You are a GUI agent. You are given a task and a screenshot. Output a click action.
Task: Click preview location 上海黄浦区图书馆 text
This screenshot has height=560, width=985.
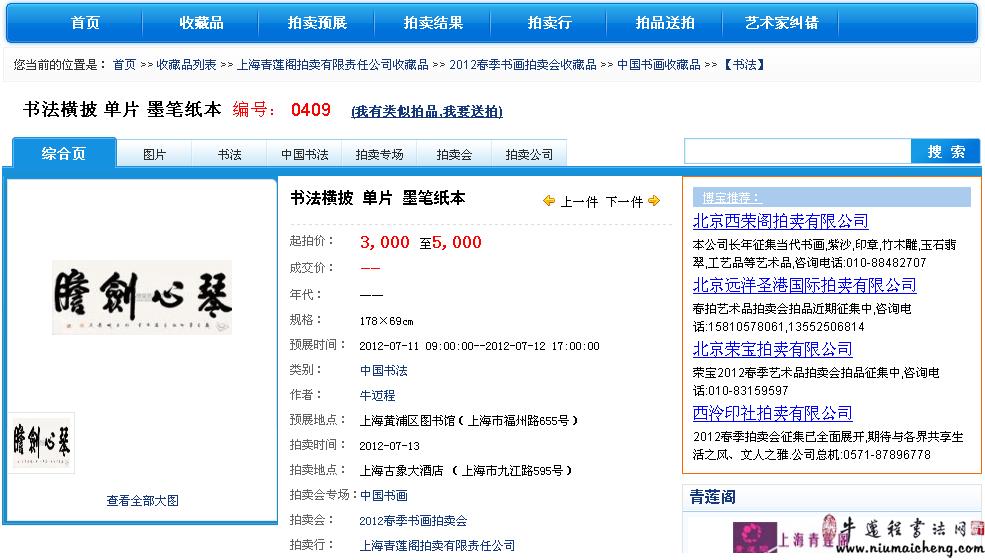tap(408, 420)
